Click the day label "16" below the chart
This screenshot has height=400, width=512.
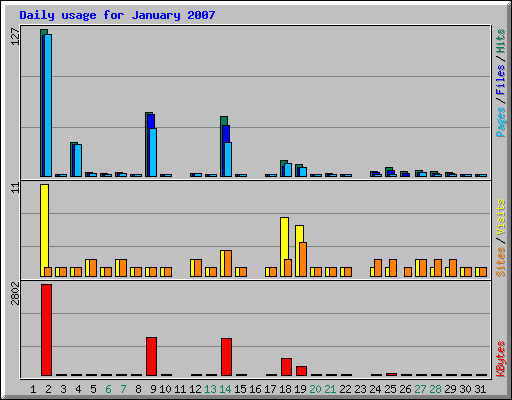tap(255, 389)
